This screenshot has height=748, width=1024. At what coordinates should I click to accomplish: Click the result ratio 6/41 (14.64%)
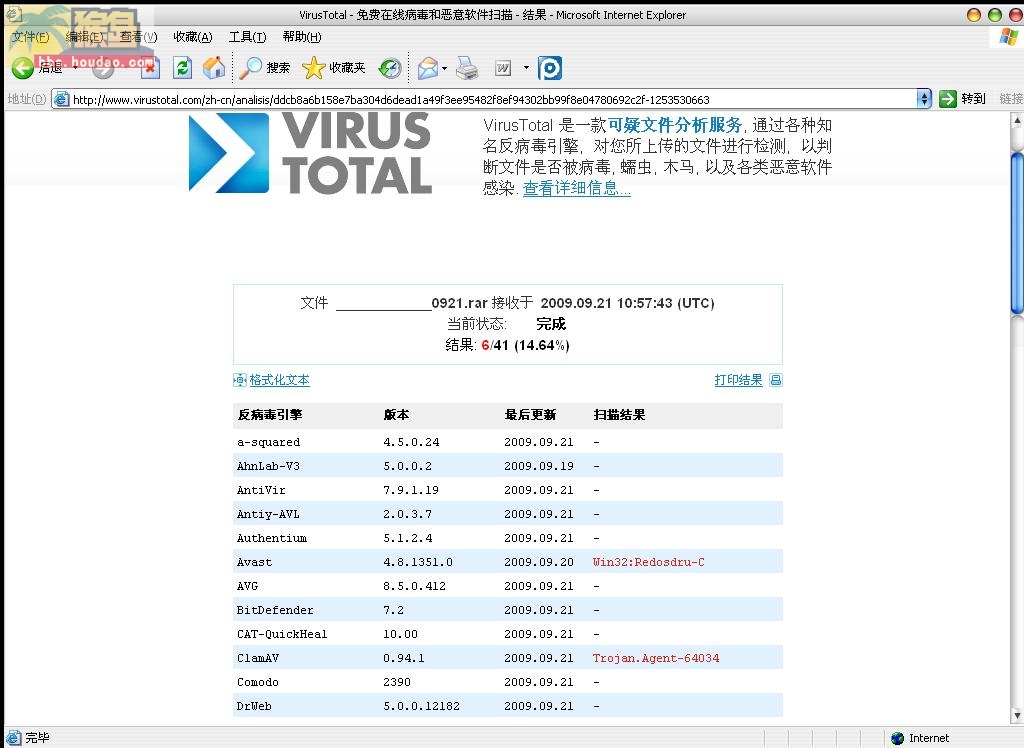click(526, 345)
